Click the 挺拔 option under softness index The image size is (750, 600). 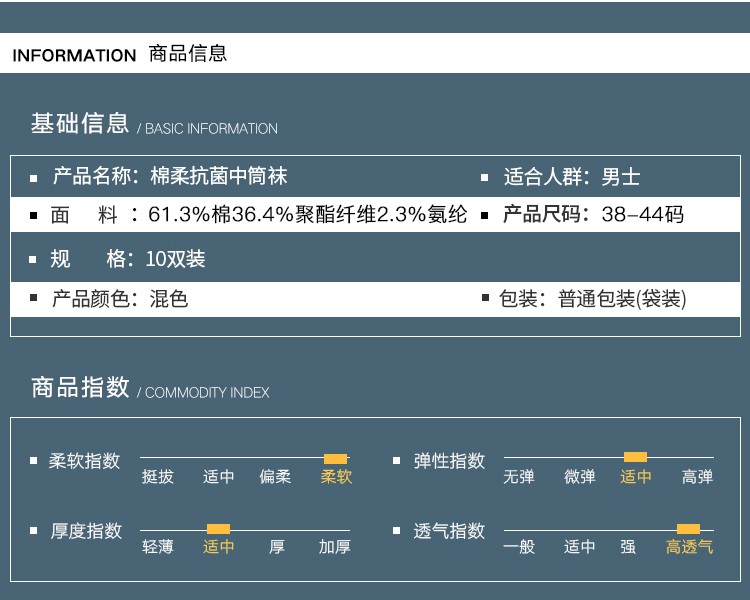coord(158,477)
